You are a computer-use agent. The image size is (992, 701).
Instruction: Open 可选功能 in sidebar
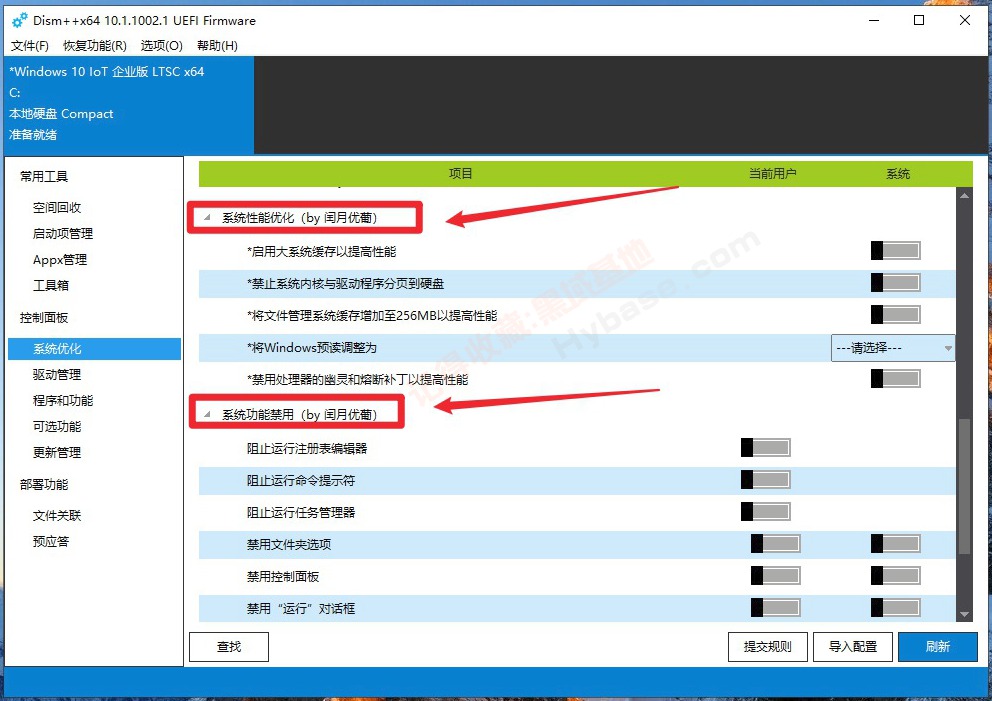coord(57,426)
